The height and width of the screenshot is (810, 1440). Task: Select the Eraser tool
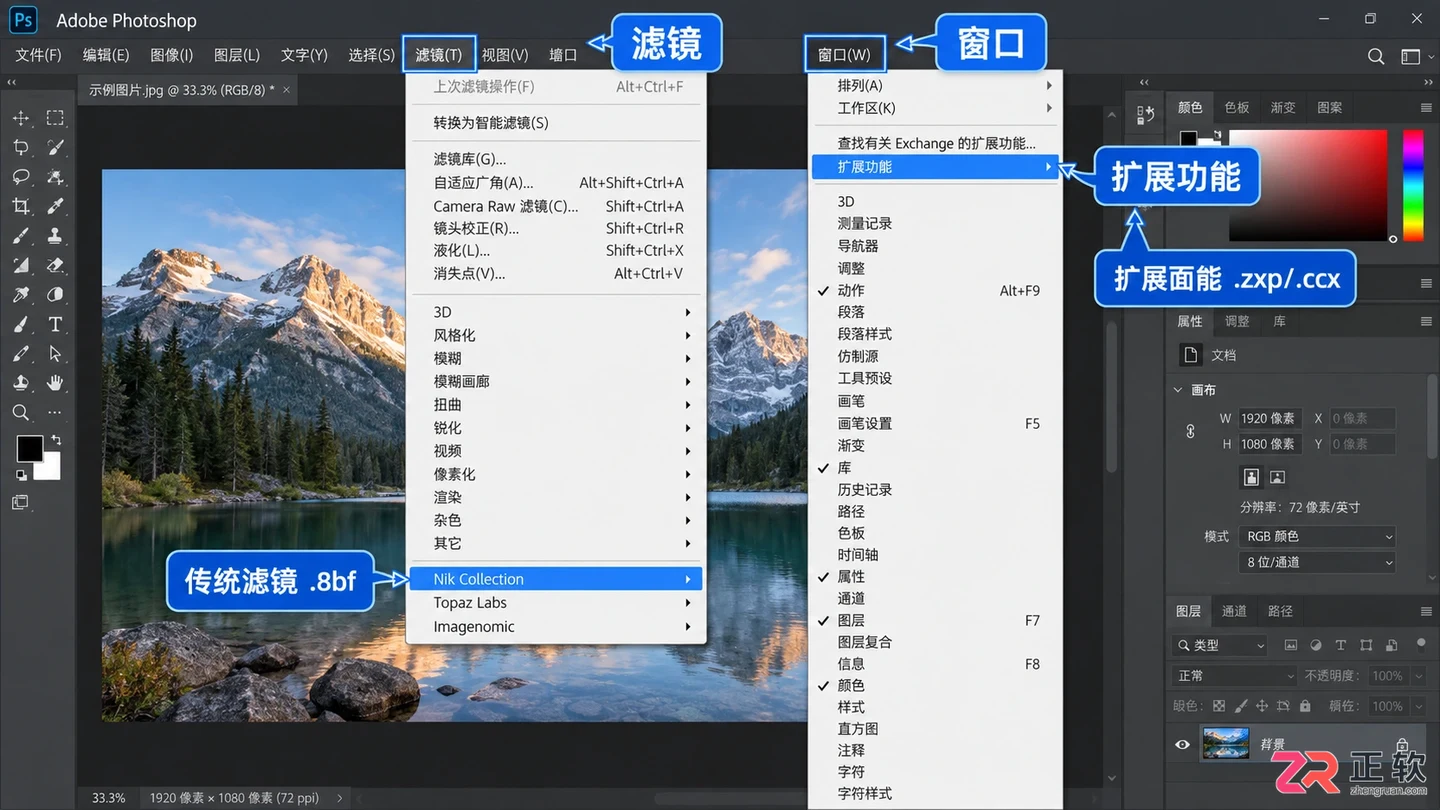tap(55, 265)
